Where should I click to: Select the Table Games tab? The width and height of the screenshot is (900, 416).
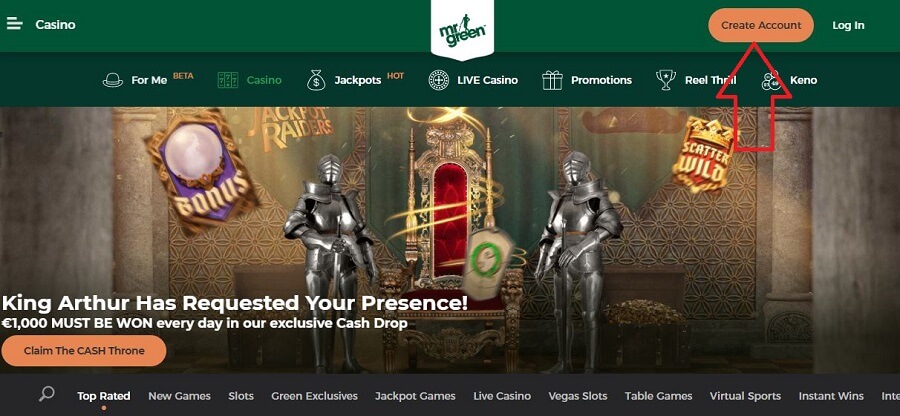(658, 396)
